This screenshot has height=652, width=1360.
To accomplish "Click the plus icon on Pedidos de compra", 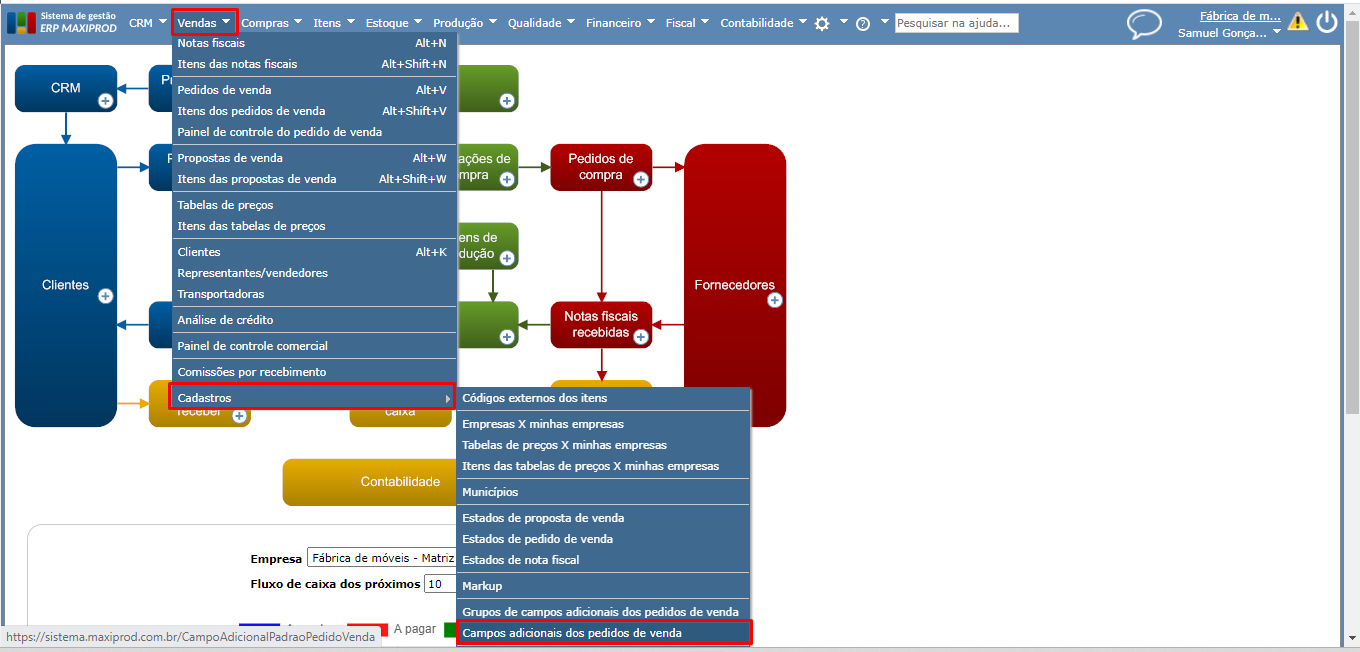I will (x=640, y=180).
